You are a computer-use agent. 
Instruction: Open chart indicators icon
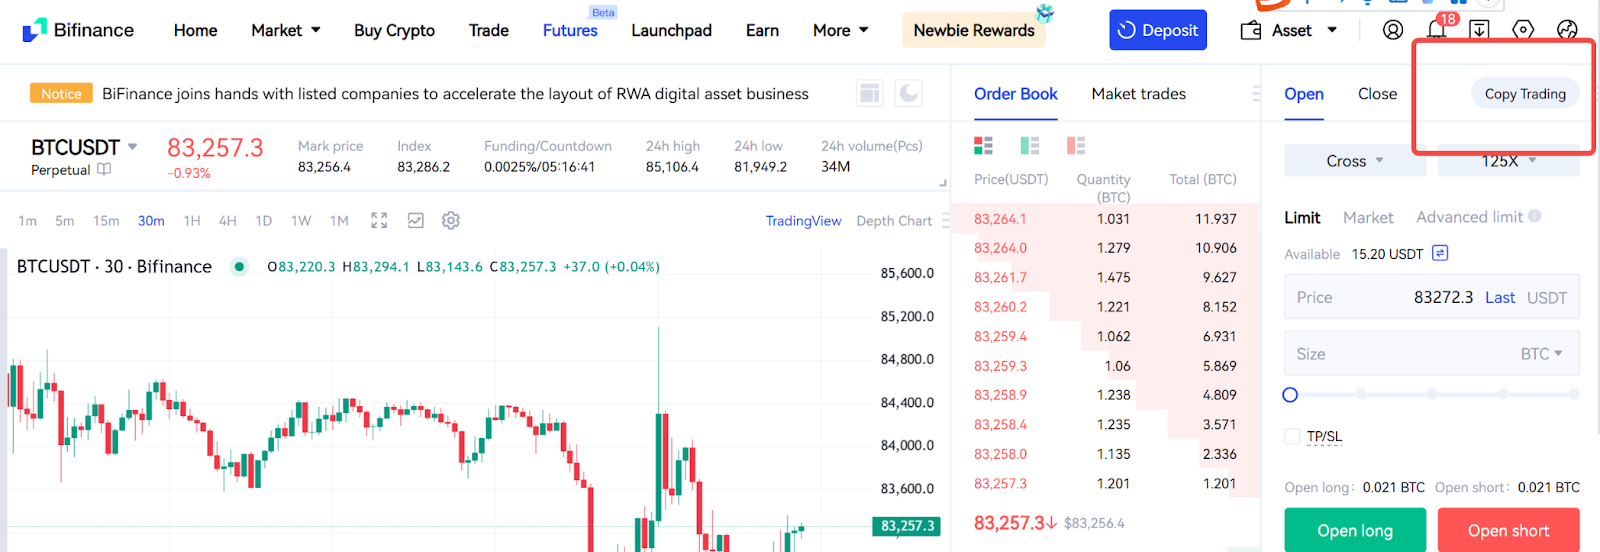[416, 221]
